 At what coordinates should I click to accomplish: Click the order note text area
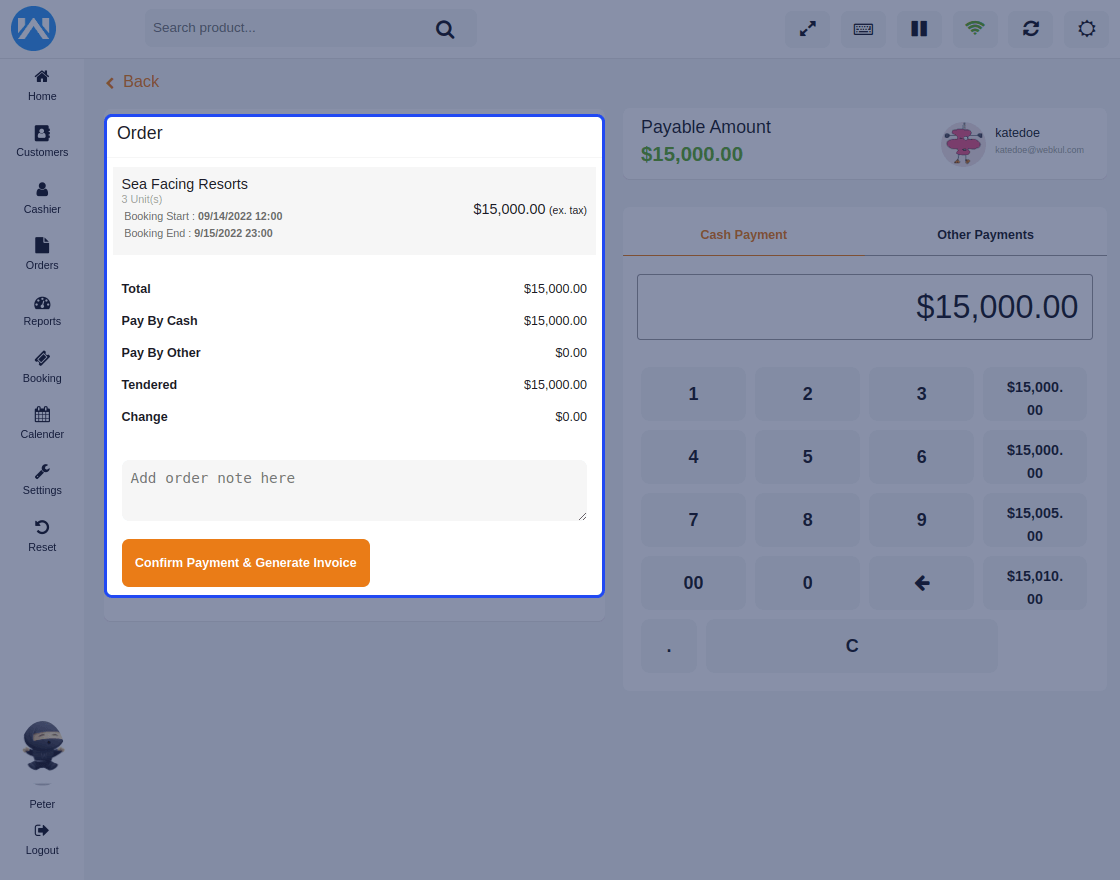coord(354,490)
